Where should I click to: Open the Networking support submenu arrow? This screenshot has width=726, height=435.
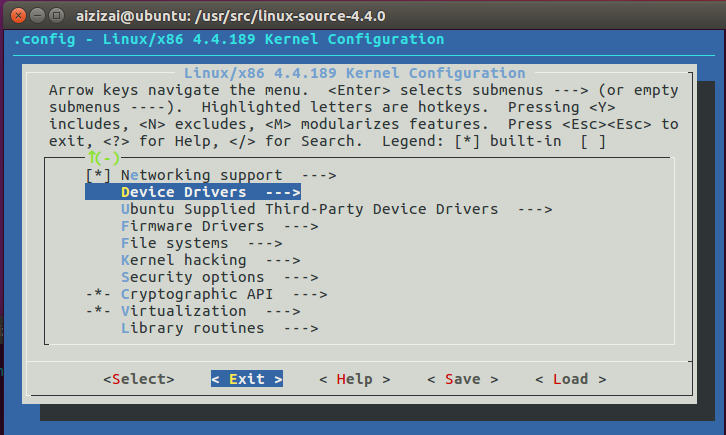[319, 175]
